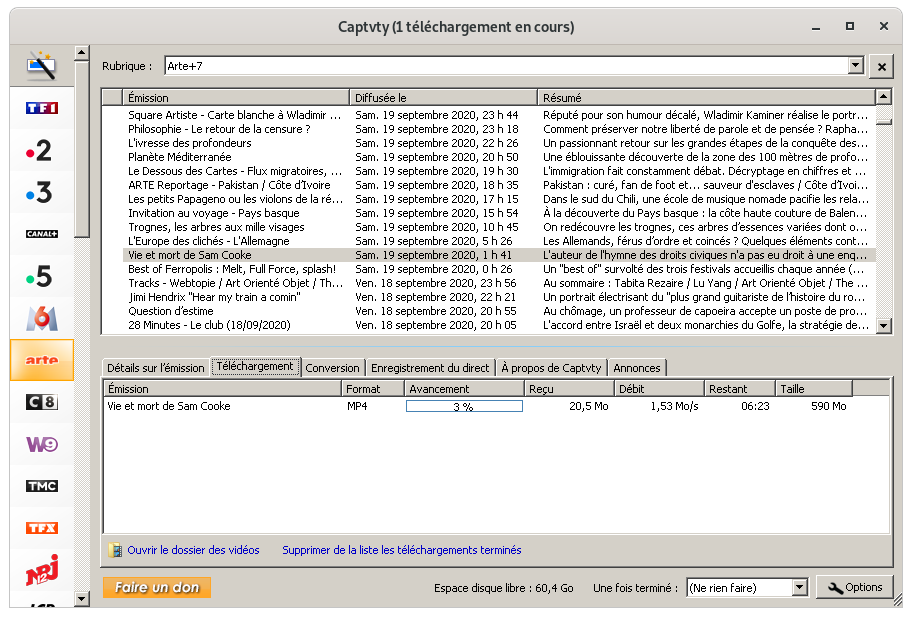This screenshot has height=617, width=912.
Task: Click the Taille column header
Action: [814, 388]
